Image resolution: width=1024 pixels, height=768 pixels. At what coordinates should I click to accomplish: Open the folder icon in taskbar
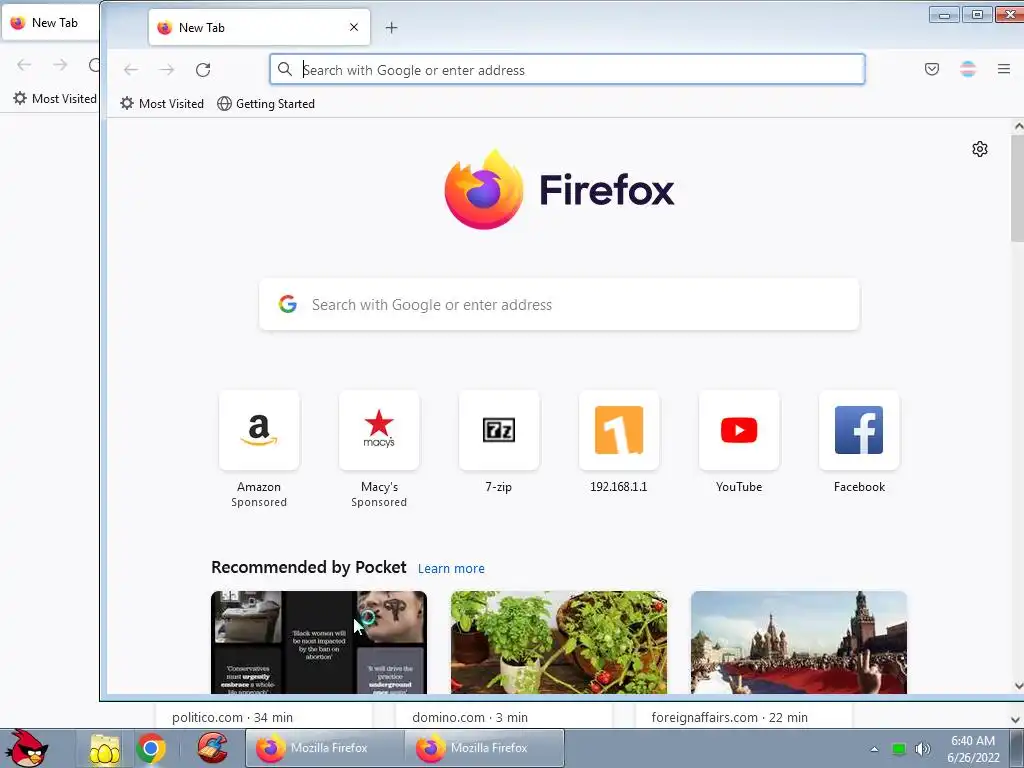pos(104,749)
